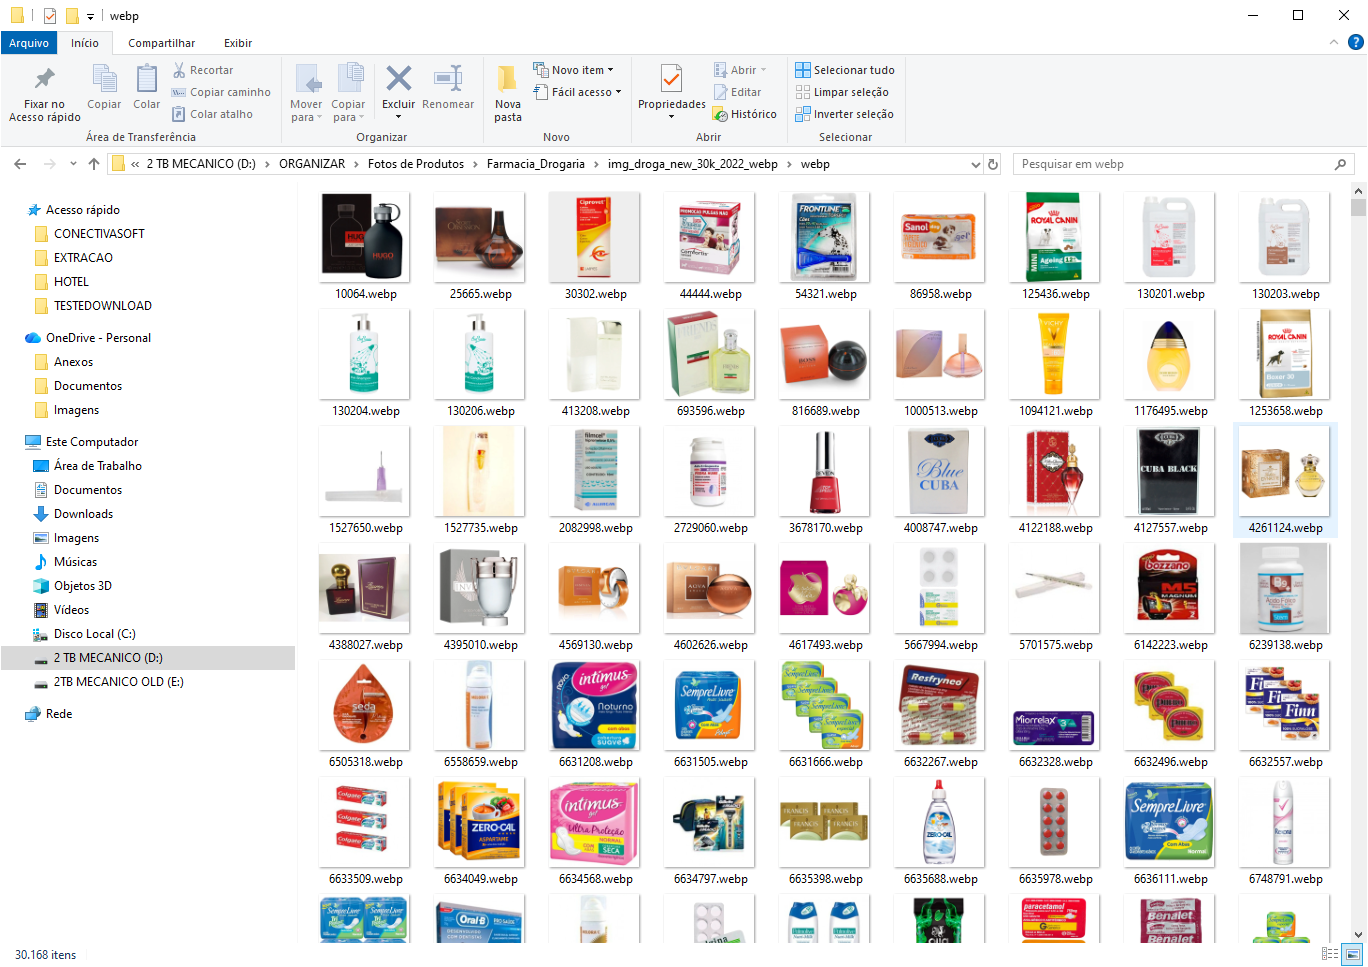Open Explorer help question mark icon
The height and width of the screenshot is (967, 1368).
click(1356, 42)
